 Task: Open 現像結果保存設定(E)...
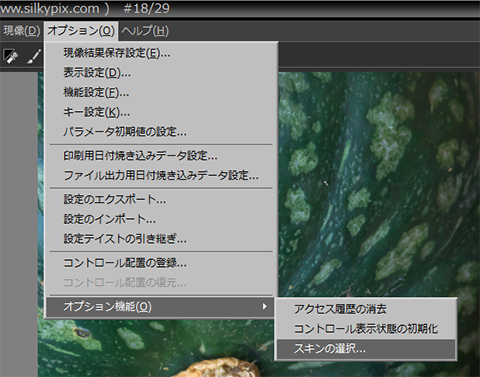click(x=161, y=53)
